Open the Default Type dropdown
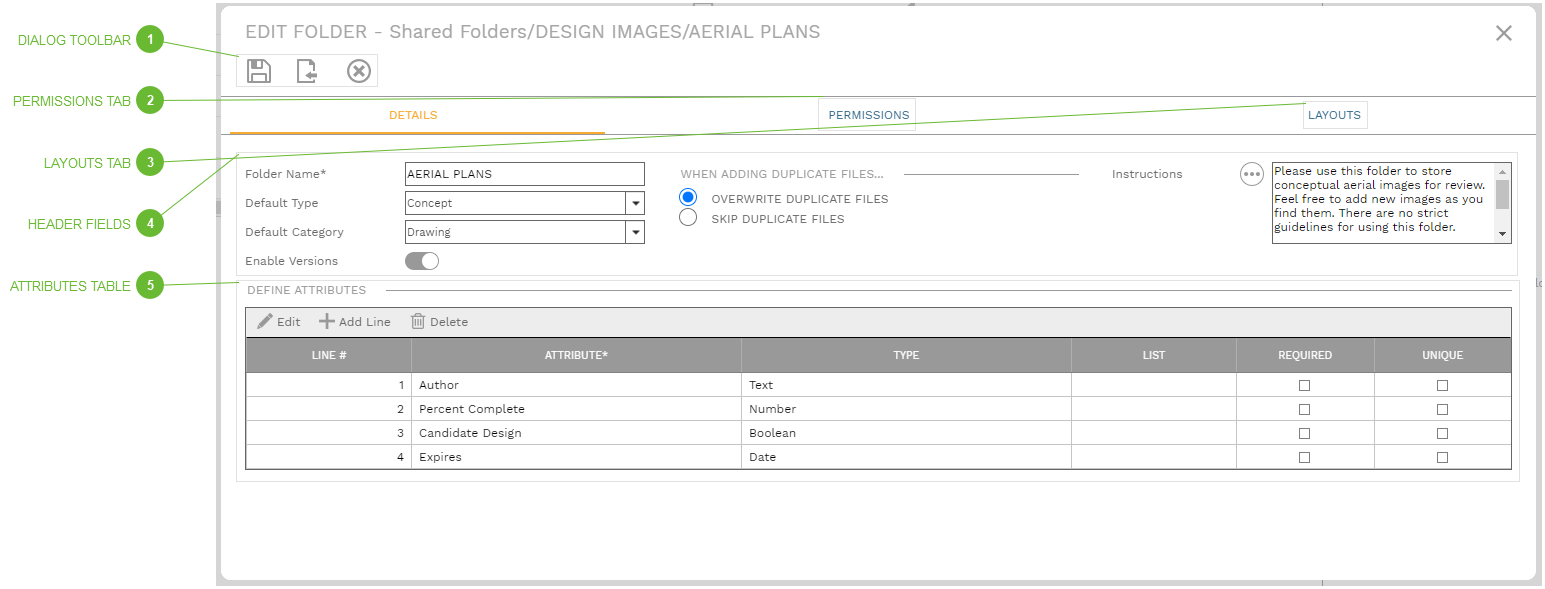This screenshot has height=589, width=1545. click(636, 203)
